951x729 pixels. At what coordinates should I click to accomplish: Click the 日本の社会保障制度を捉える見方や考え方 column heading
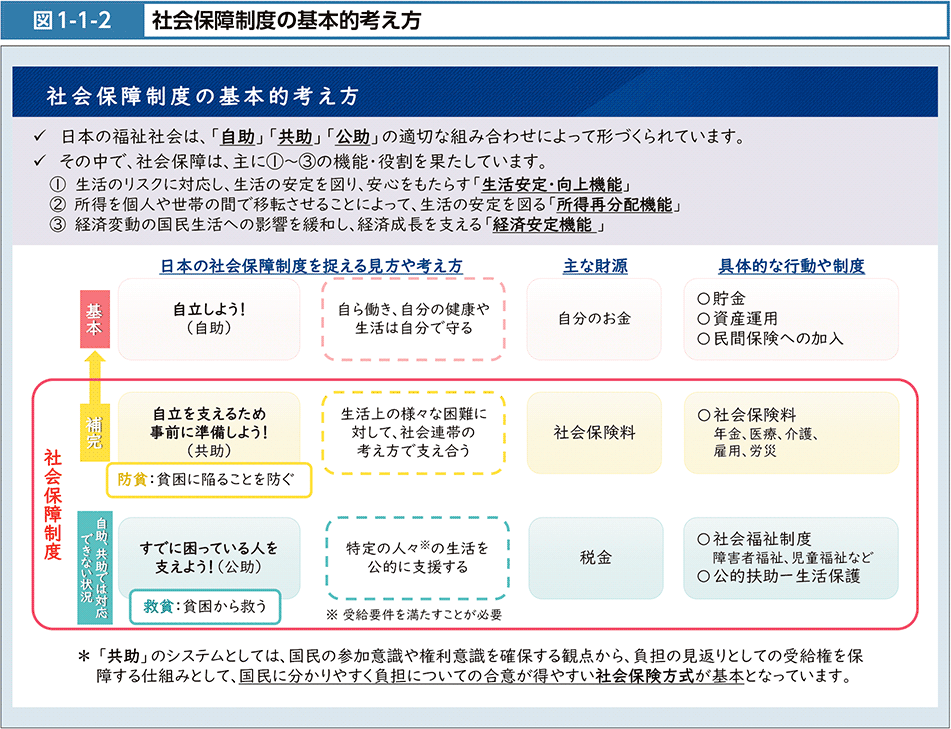point(311,265)
